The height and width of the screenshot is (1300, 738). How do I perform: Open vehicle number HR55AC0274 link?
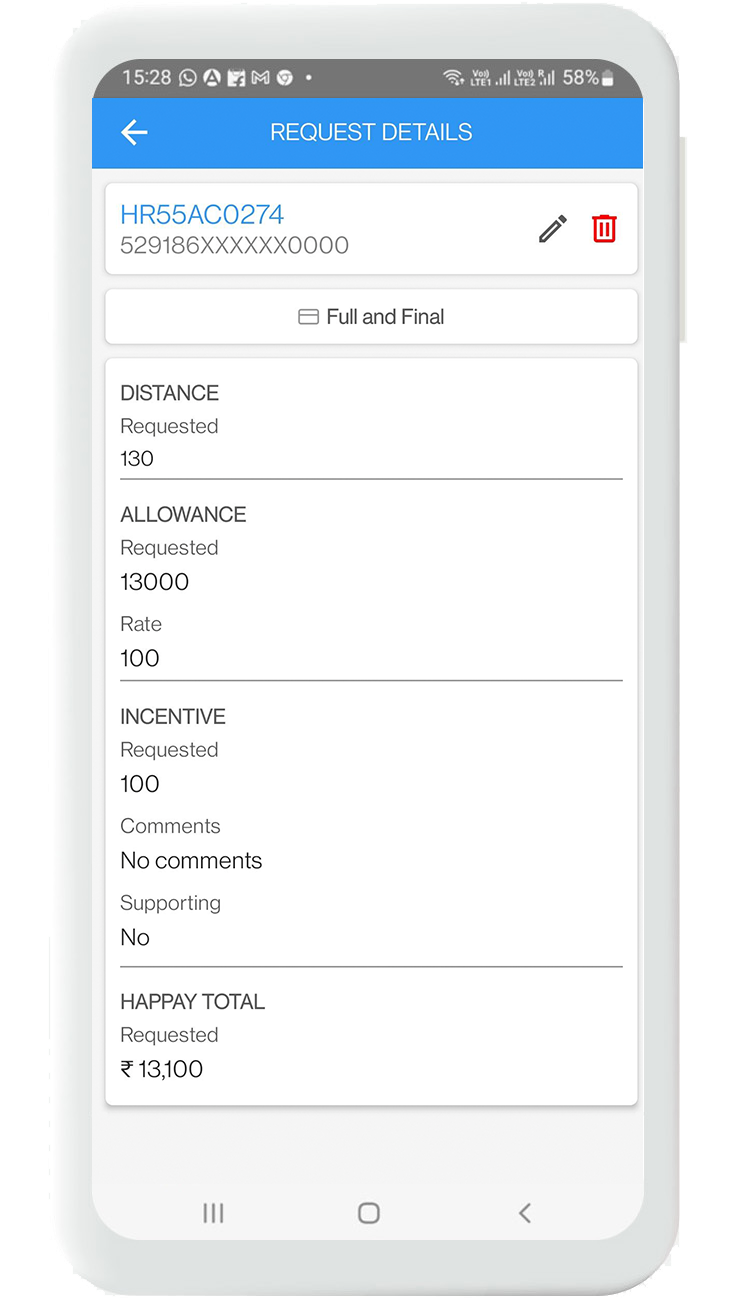point(202,215)
